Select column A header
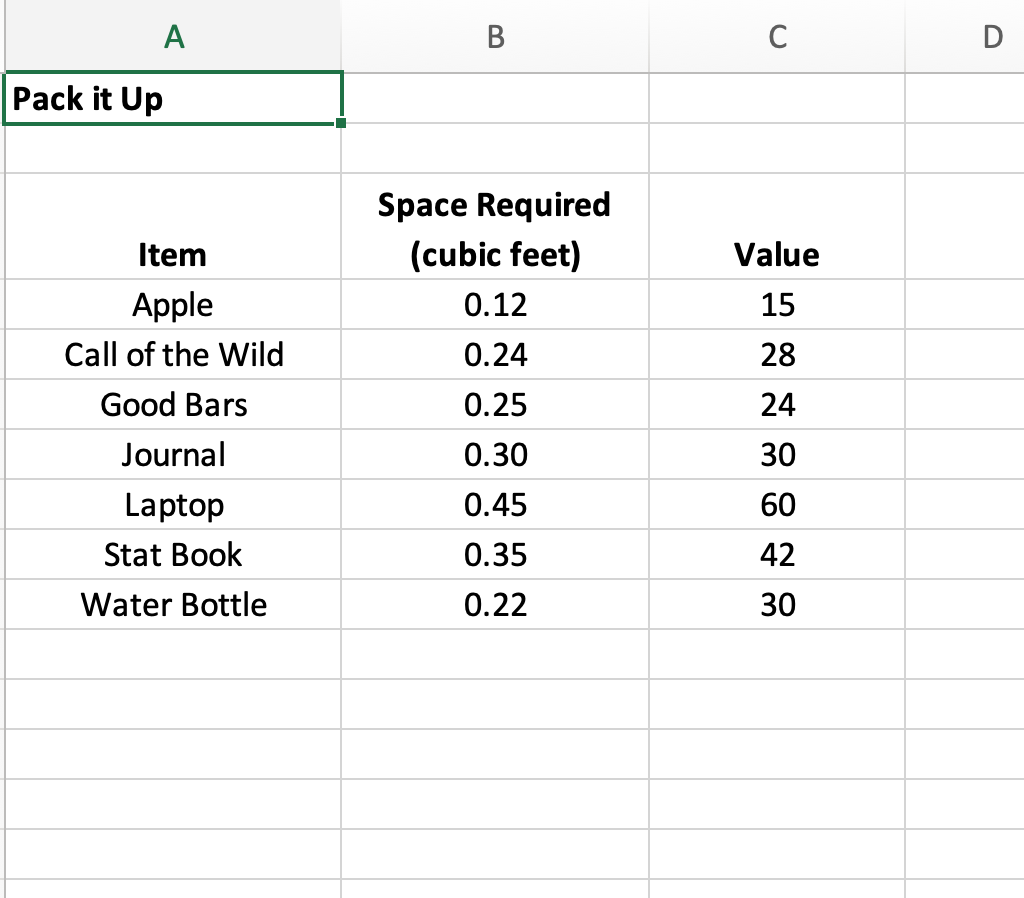 [173, 36]
